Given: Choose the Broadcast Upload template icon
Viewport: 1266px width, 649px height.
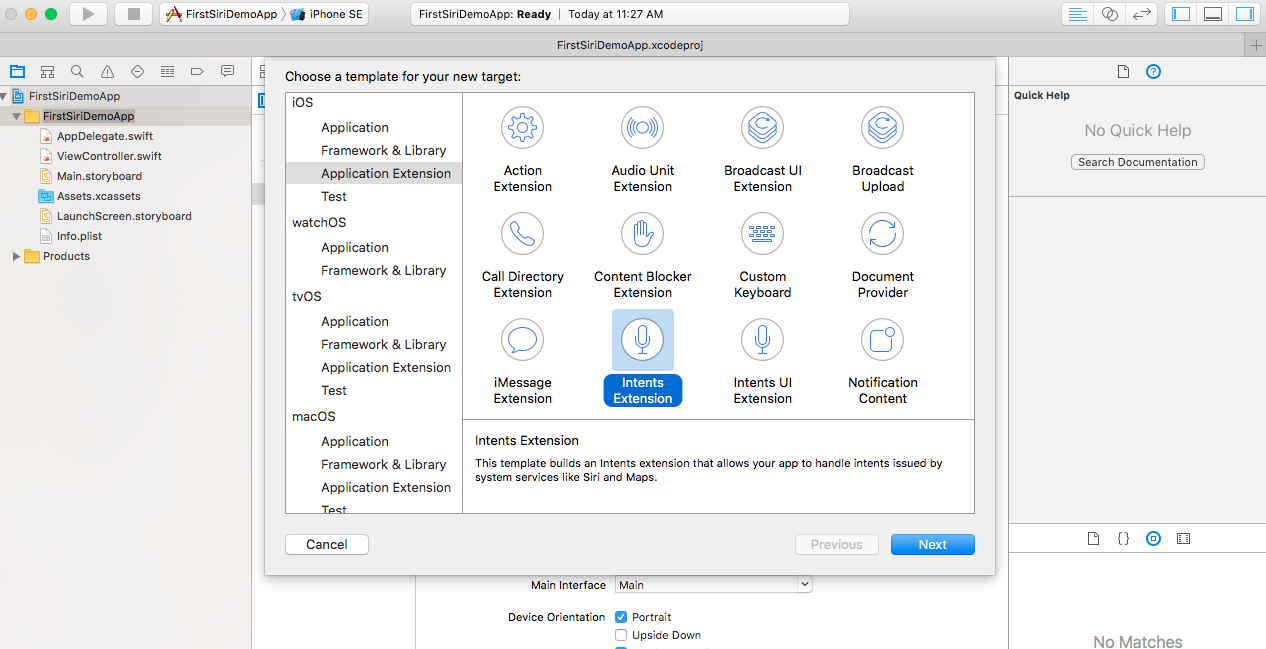Looking at the screenshot, I should (883, 128).
